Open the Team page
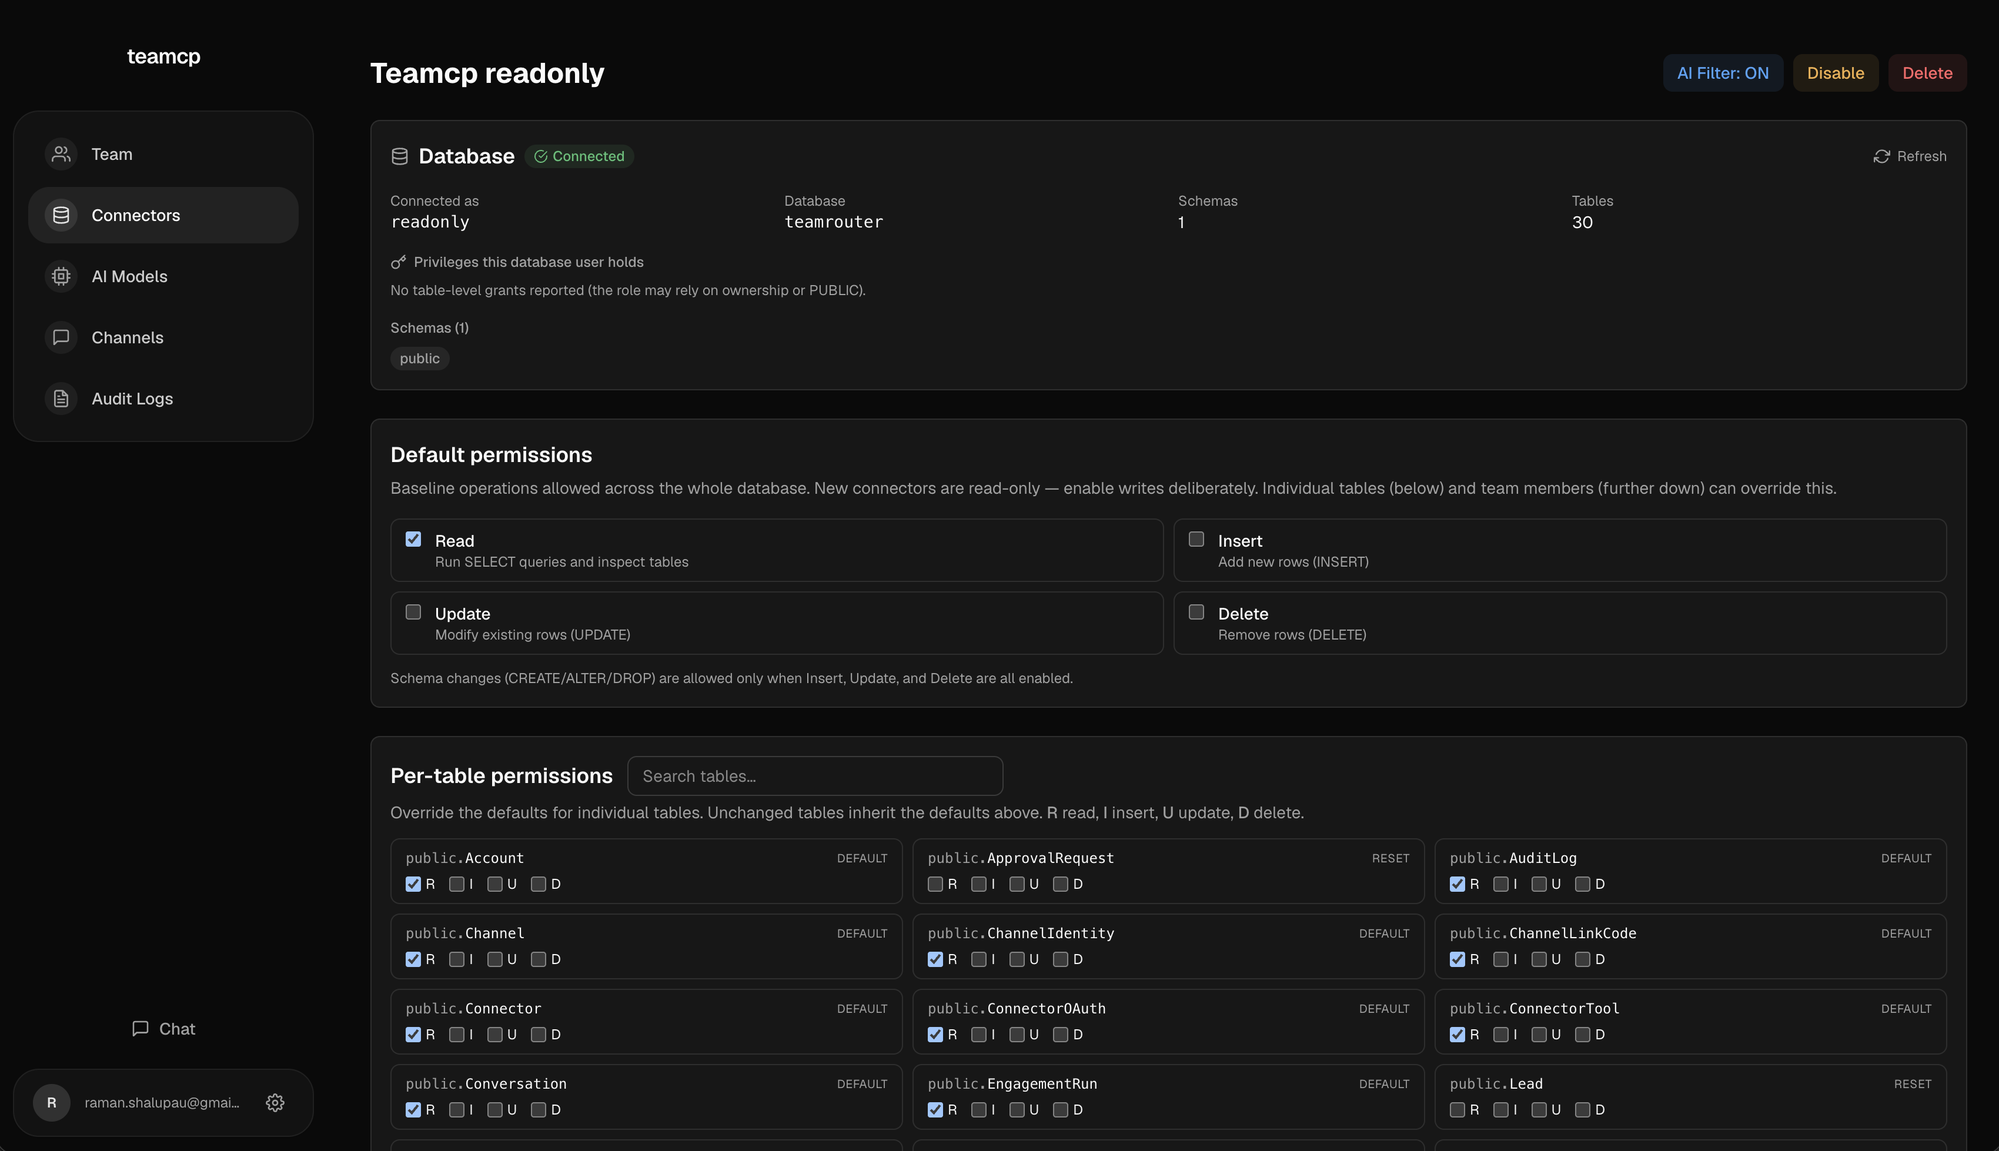Screen dimensions: 1999x1151 pyautogui.click(x=163, y=154)
